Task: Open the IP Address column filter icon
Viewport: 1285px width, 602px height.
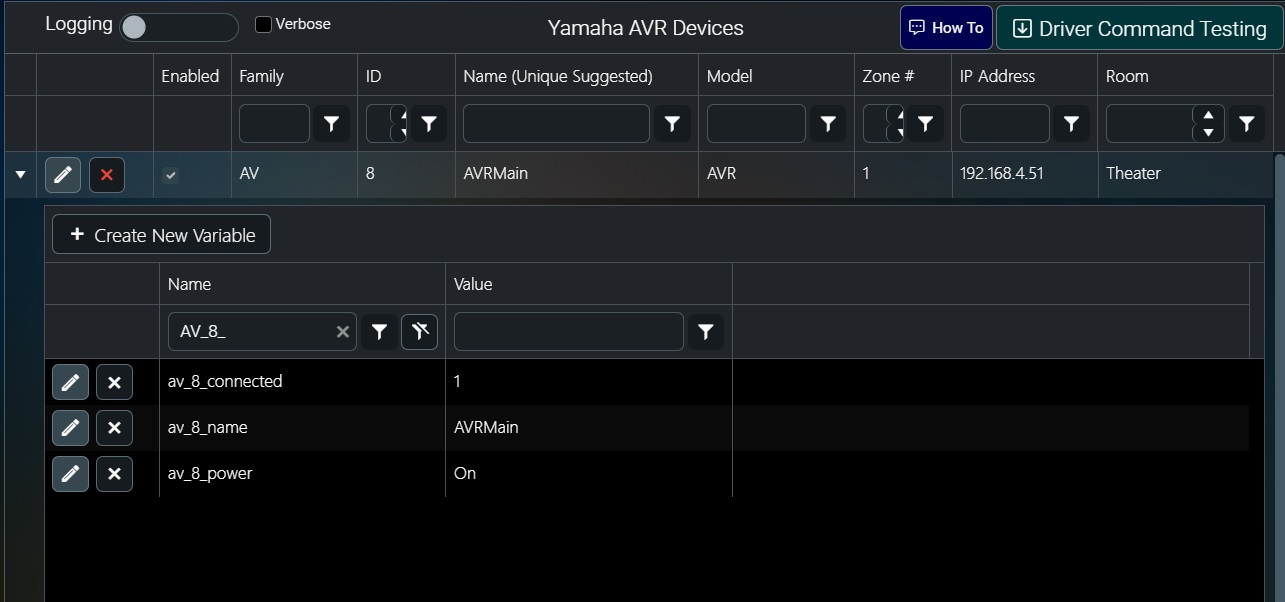Action: tap(1071, 123)
